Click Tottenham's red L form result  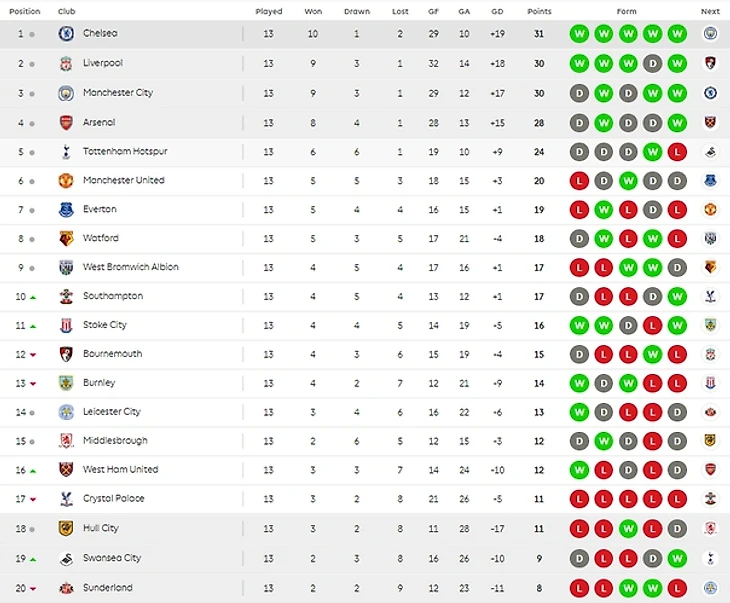[677, 152]
